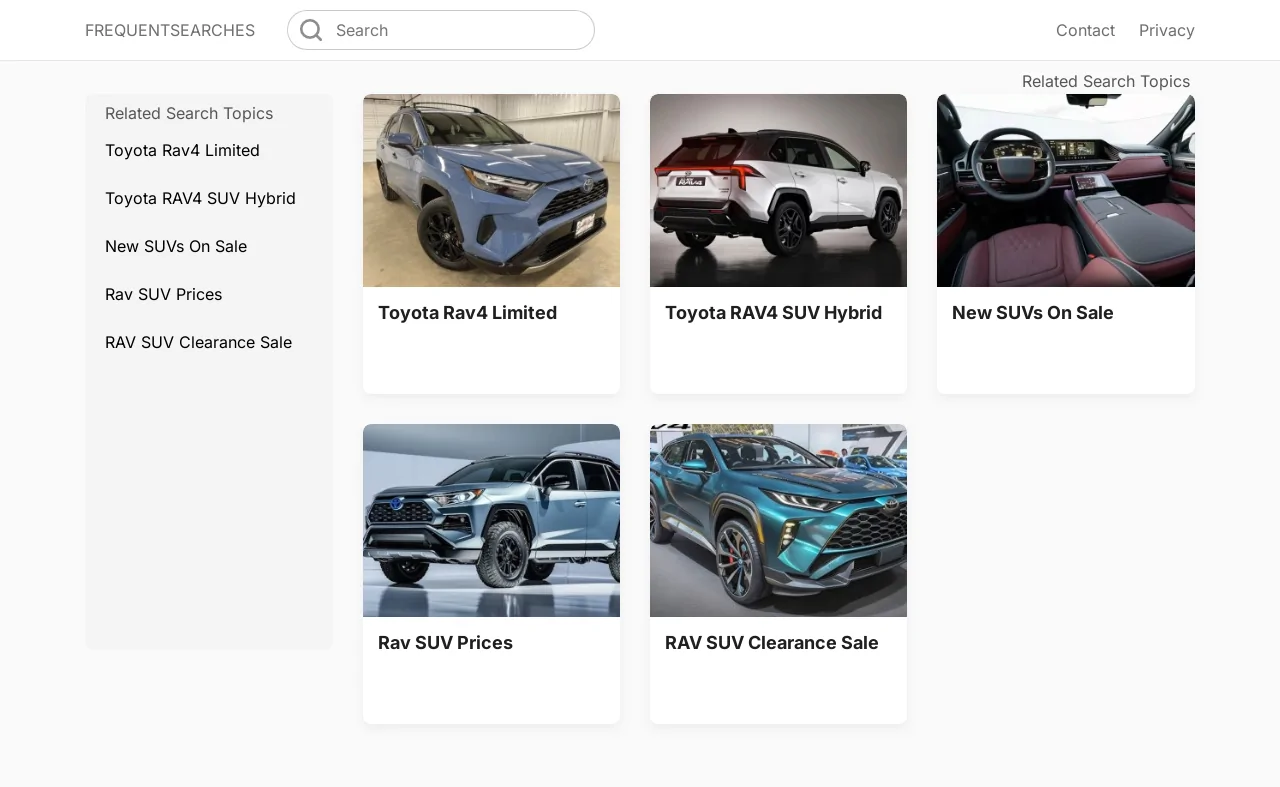The image size is (1280, 787).
Task: Click the Toyota RAV4 SUV Hybrid card title
Action: pos(773,313)
